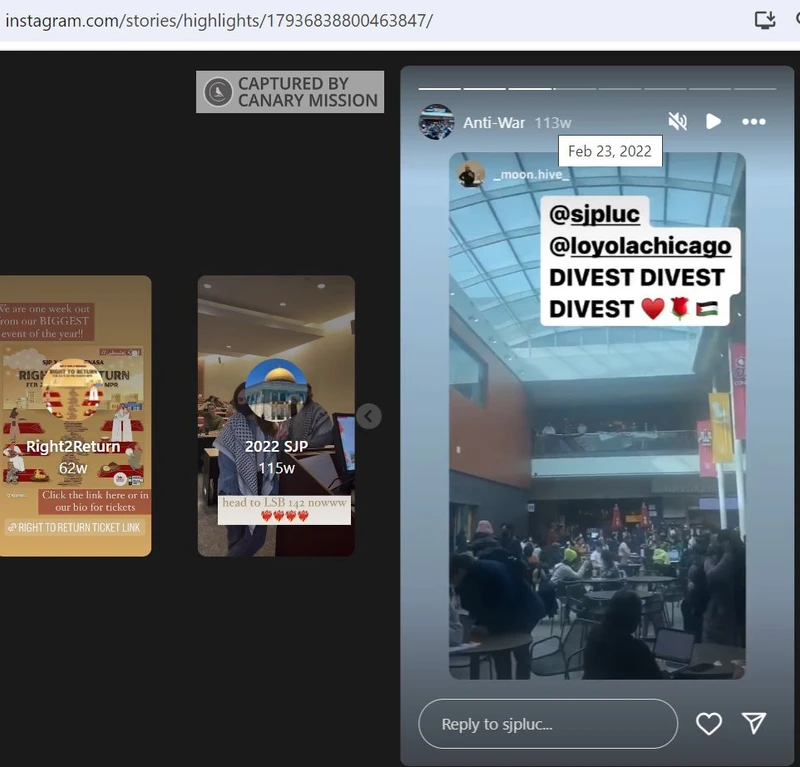Tap the @sjpluc mention in story

(x=595, y=213)
